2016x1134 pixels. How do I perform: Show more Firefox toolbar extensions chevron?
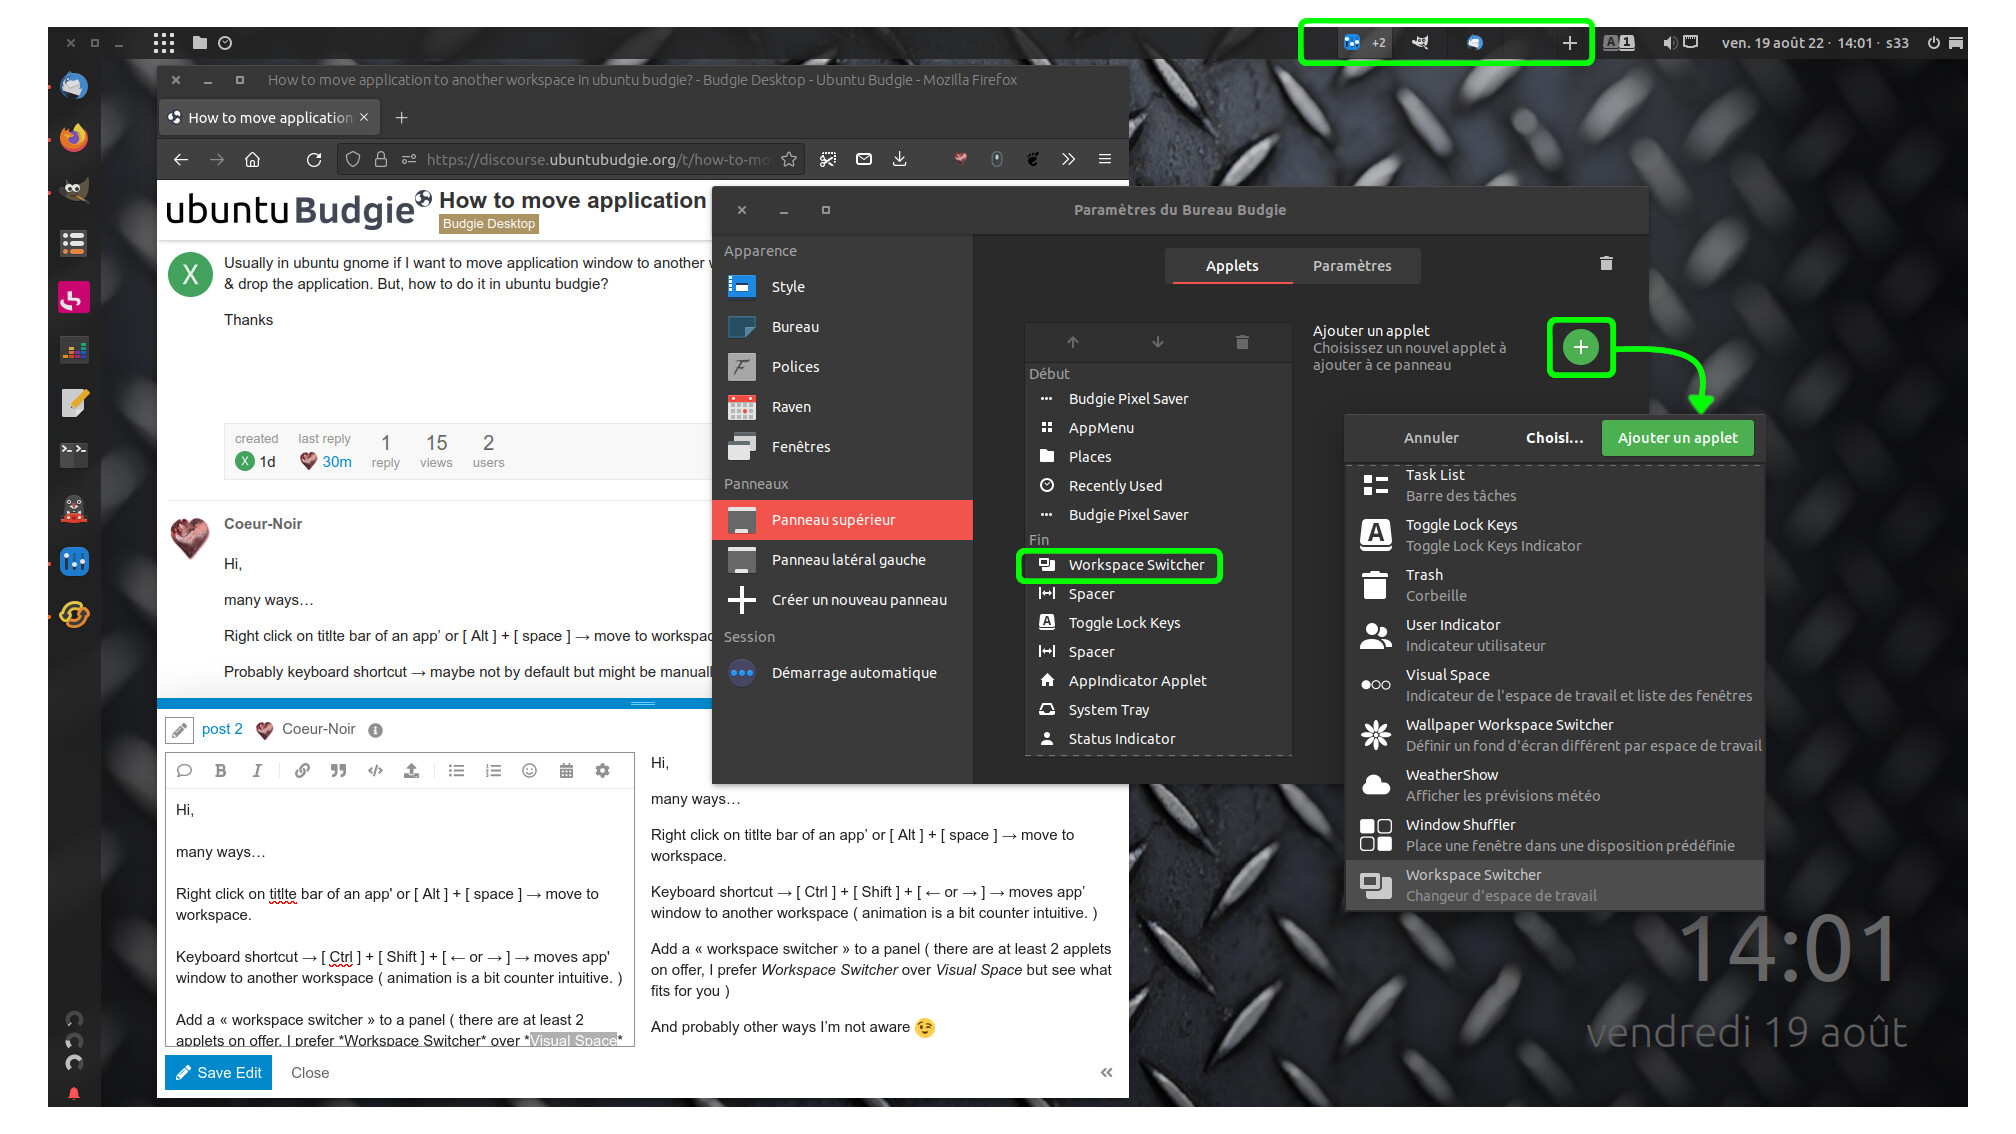tap(1068, 159)
